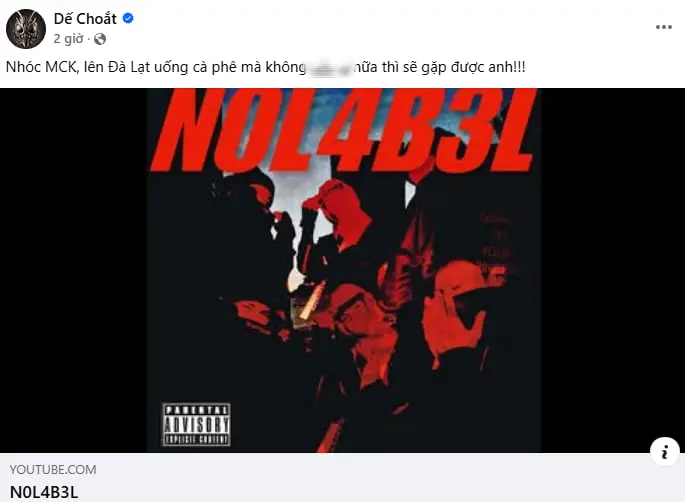Image resolution: width=685 pixels, height=502 pixels.
Task: Click the YOUTUBE.COM source label
Action: pyautogui.click(x=53, y=470)
